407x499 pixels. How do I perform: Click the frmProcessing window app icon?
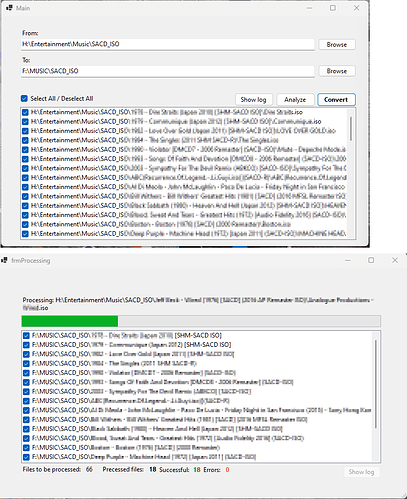coord(4,260)
